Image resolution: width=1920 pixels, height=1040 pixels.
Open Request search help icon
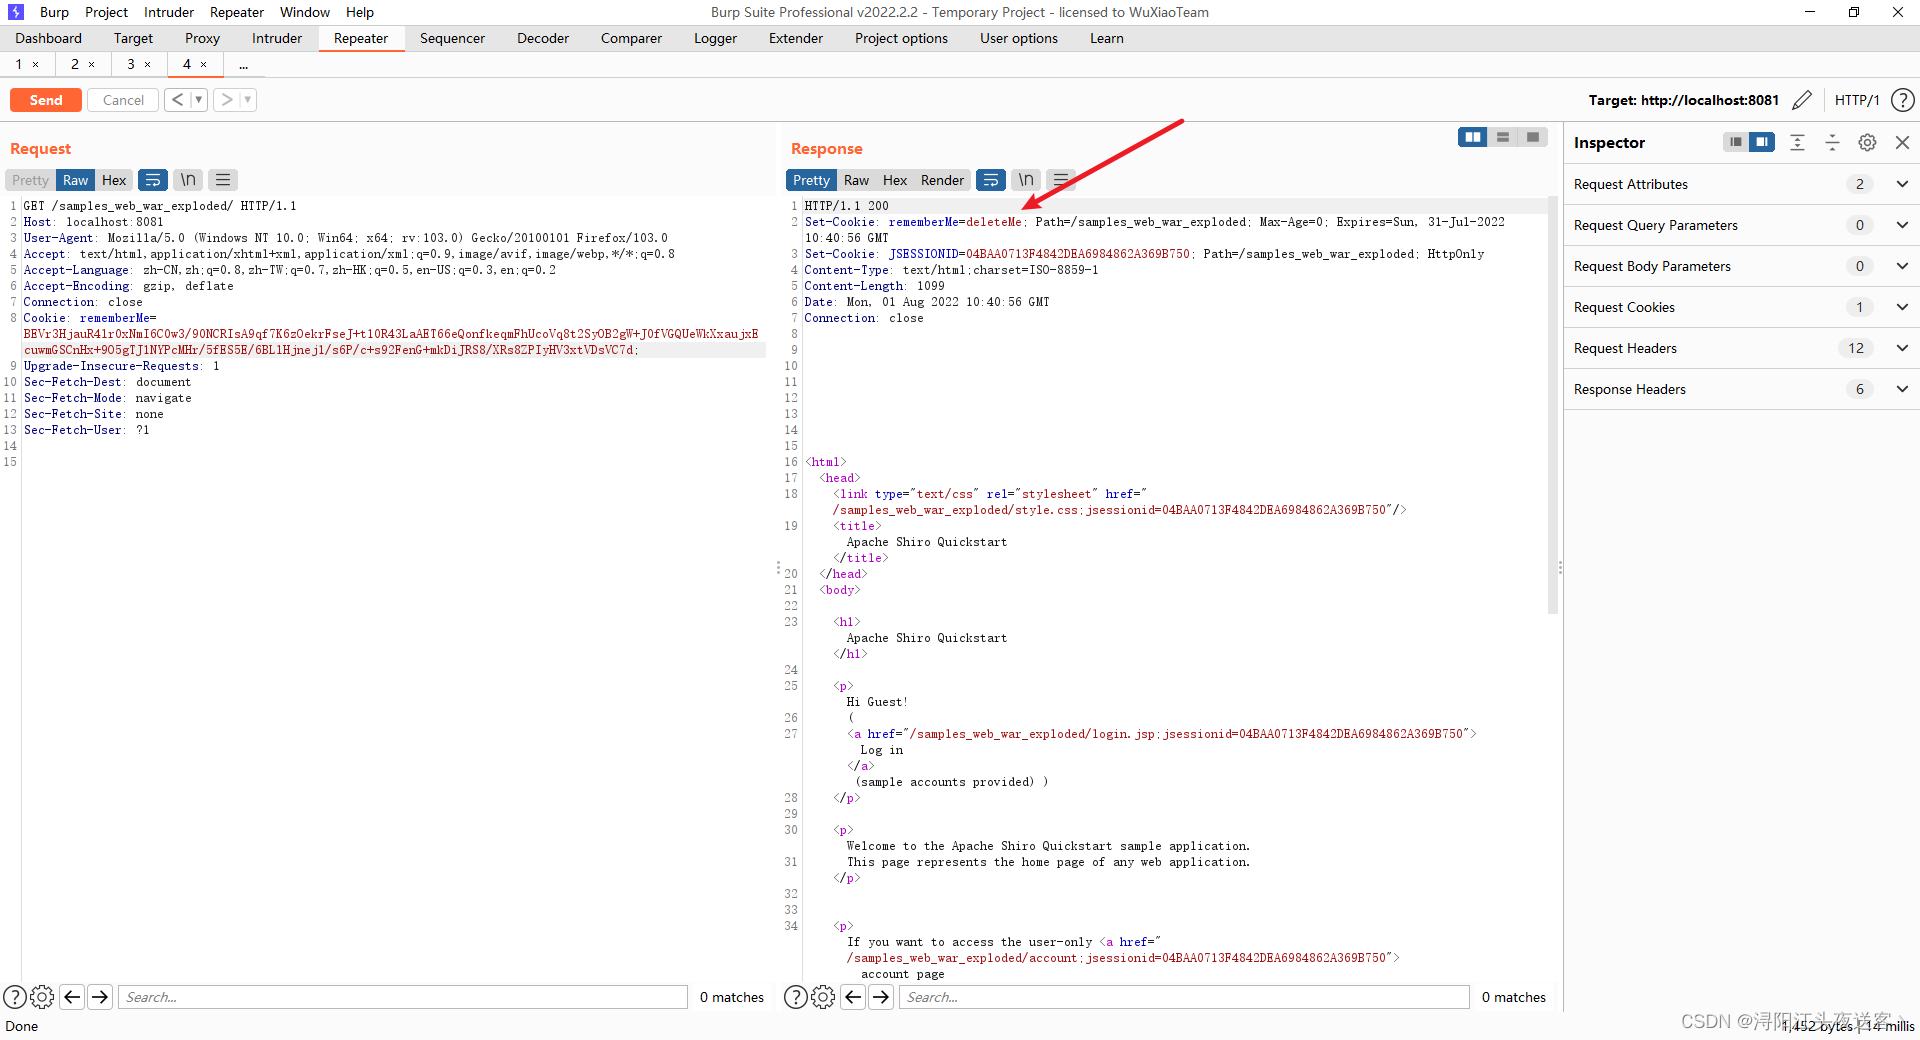[15, 997]
